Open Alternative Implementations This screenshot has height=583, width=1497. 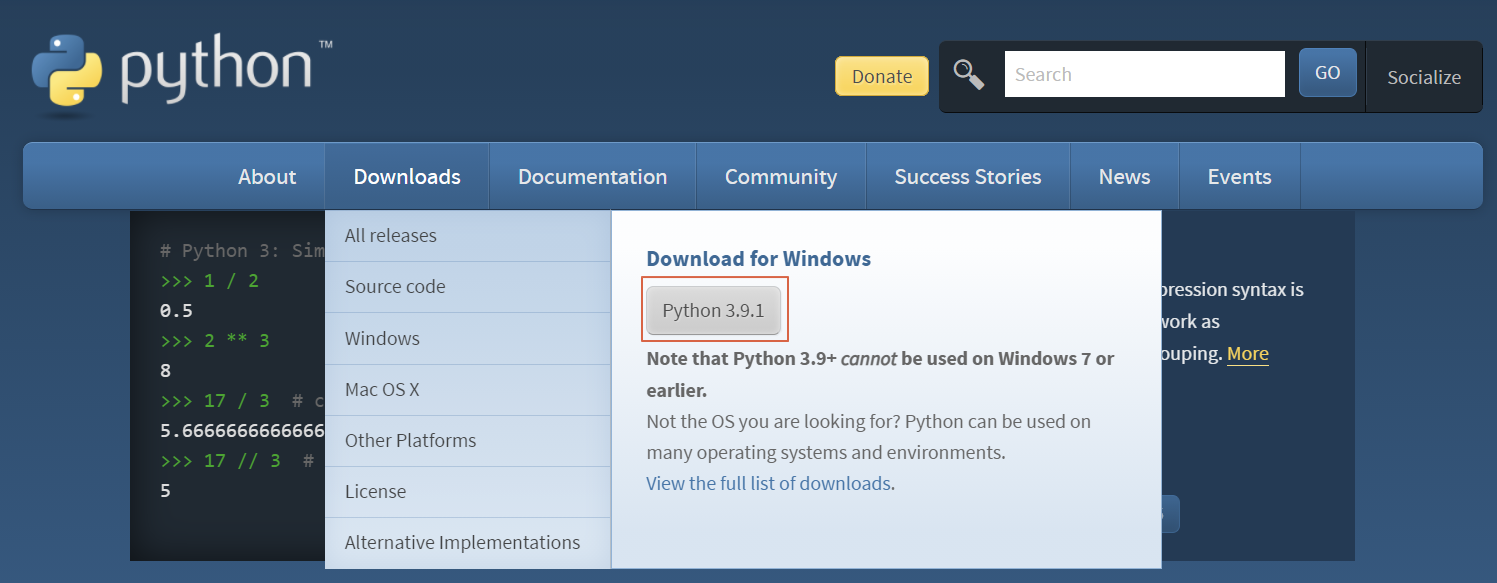coord(461,542)
